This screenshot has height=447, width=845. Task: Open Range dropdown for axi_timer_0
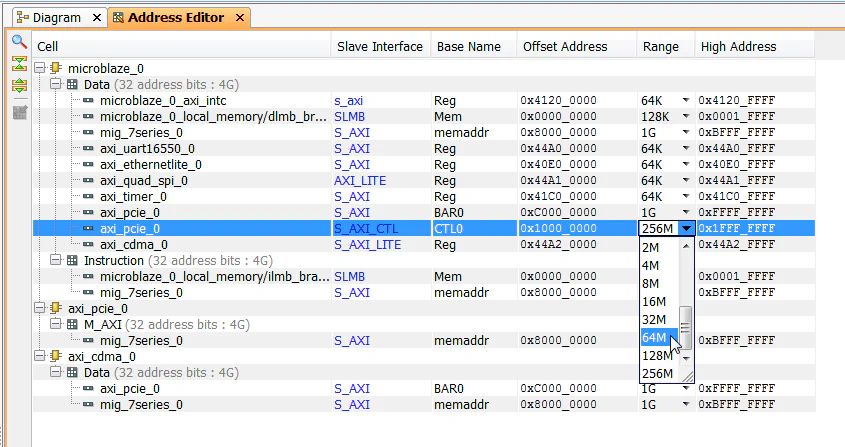coord(685,196)
